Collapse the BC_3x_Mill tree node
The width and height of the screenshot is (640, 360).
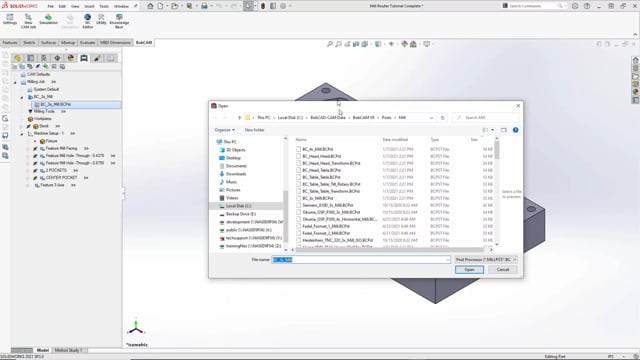[x=22, y=97]
